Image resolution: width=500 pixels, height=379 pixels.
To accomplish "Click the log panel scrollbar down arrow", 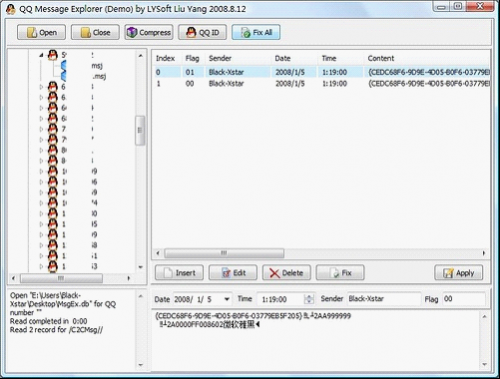I will 141,365.
